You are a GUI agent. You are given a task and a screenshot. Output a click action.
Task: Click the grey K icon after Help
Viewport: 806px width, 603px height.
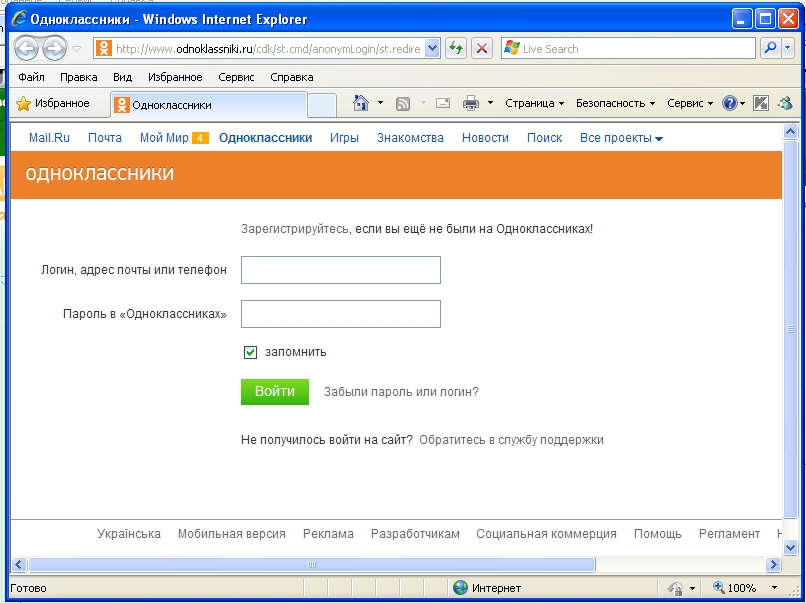click(x=761, y=103)
